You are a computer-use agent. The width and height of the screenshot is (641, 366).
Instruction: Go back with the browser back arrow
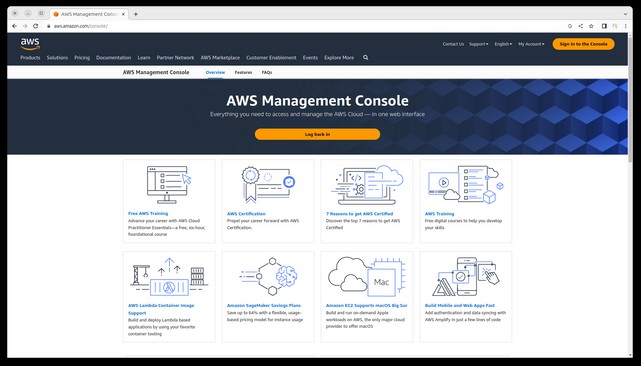(15, 26)
